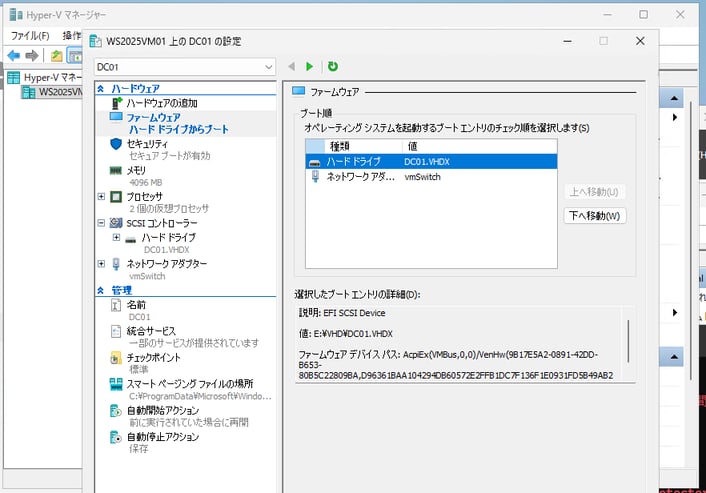The width and height of the screenshot is (706, 493).
Task: Click the Network Adapter icon in tree
Action: (x=116, y=264)
